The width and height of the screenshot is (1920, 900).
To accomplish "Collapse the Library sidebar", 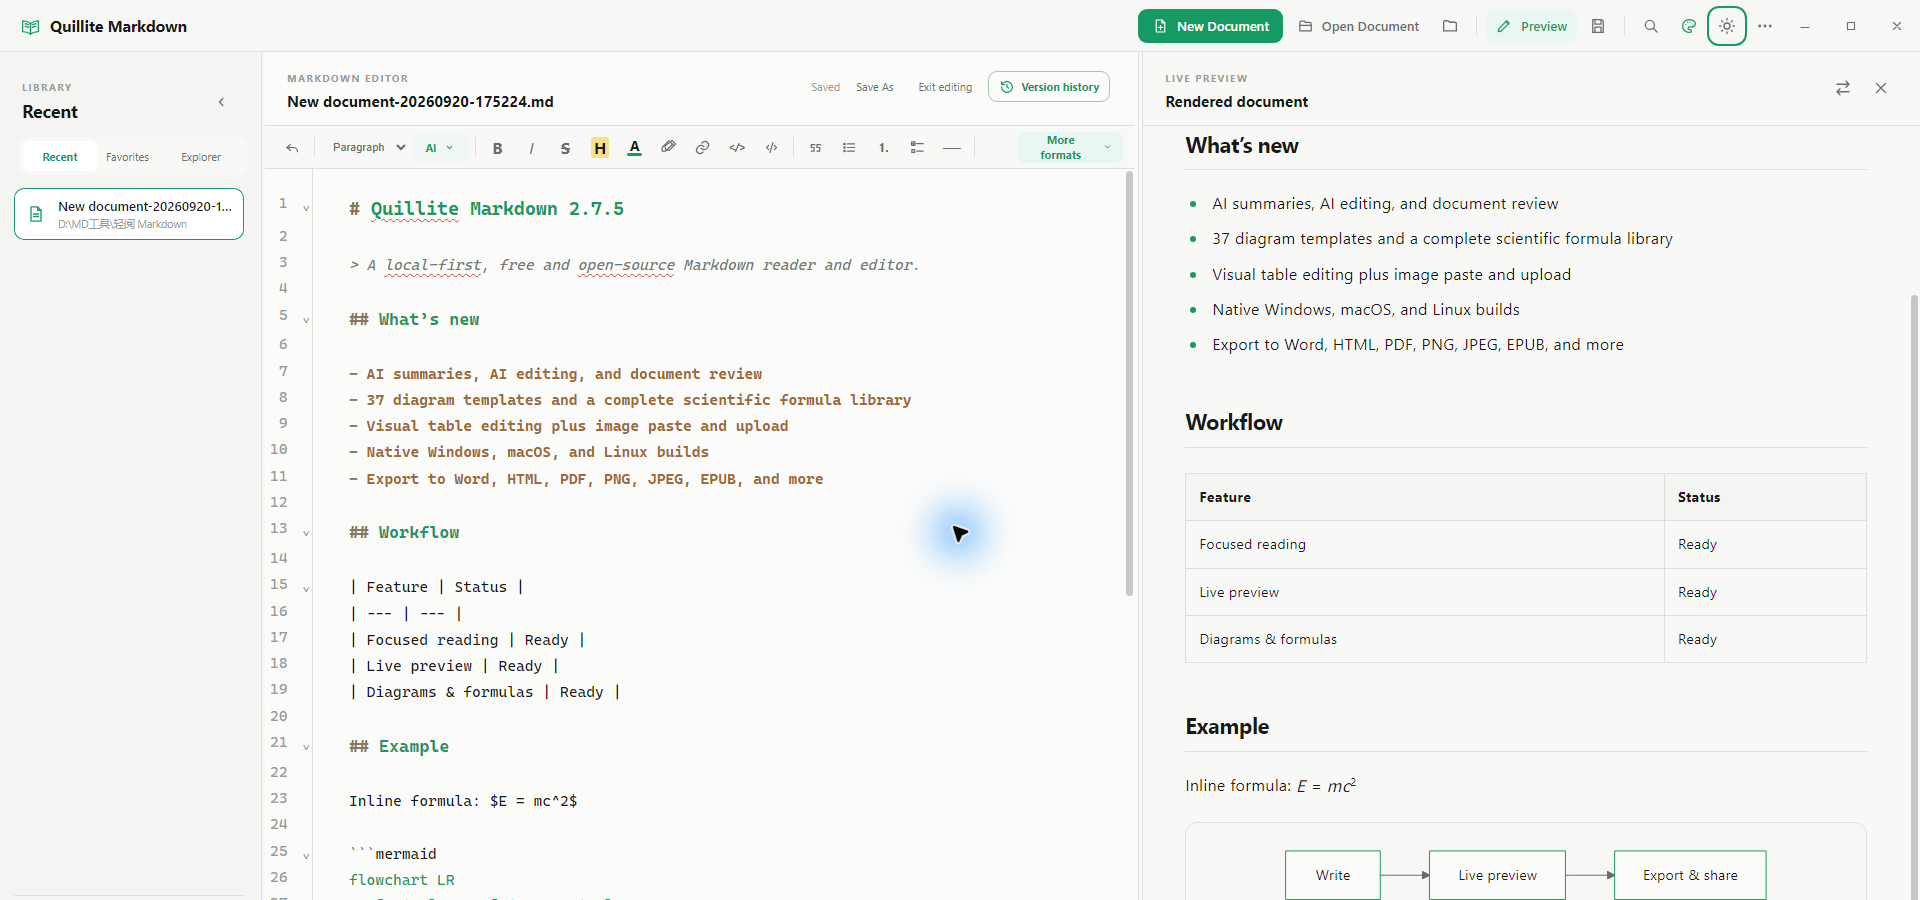I will (x=221, y=102).
